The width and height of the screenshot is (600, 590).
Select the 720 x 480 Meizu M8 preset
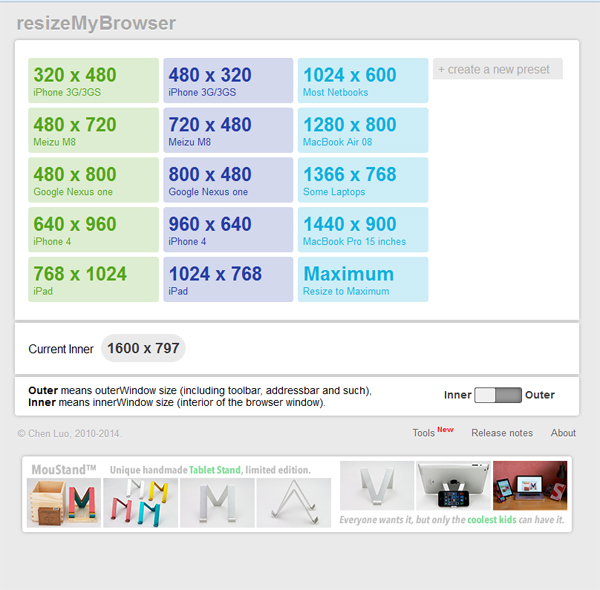coord(228,130)
